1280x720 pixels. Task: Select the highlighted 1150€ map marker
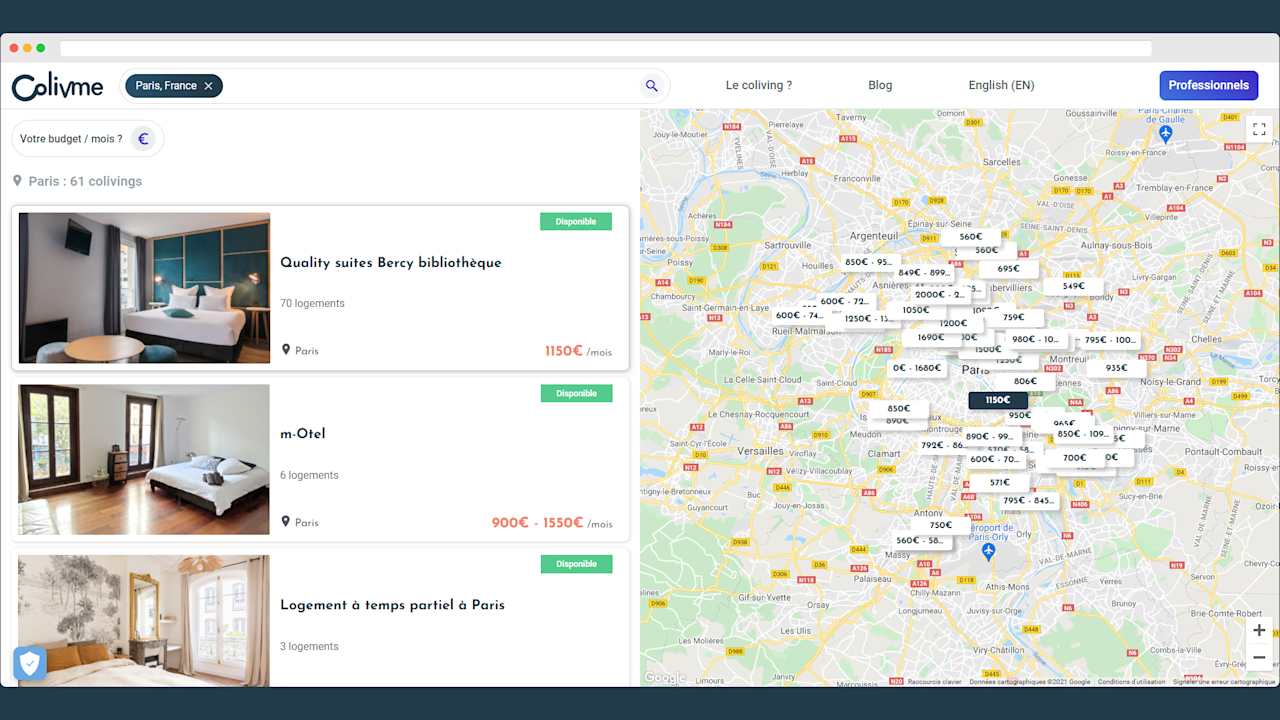[998, 400]
